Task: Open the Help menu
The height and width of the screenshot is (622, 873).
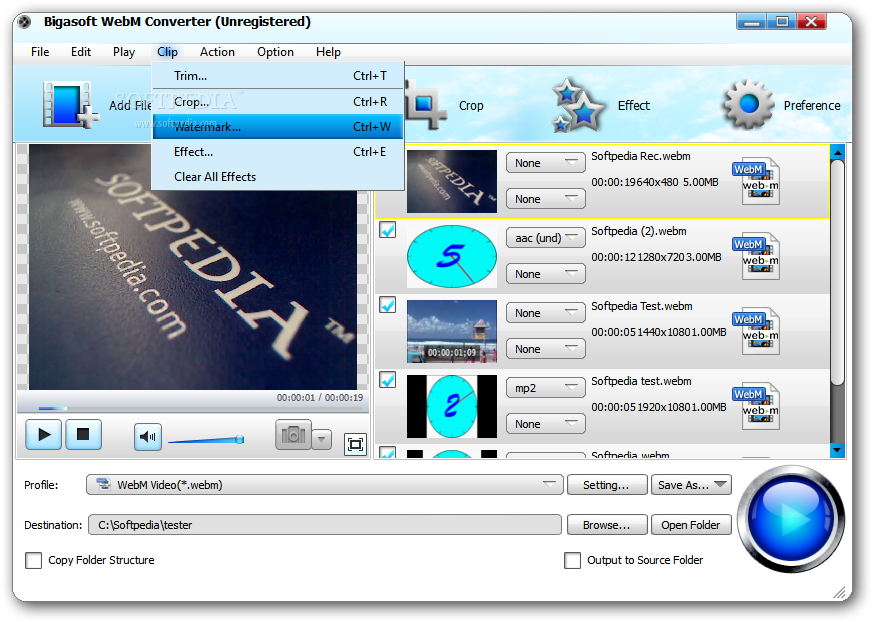Action: (328, 52)
